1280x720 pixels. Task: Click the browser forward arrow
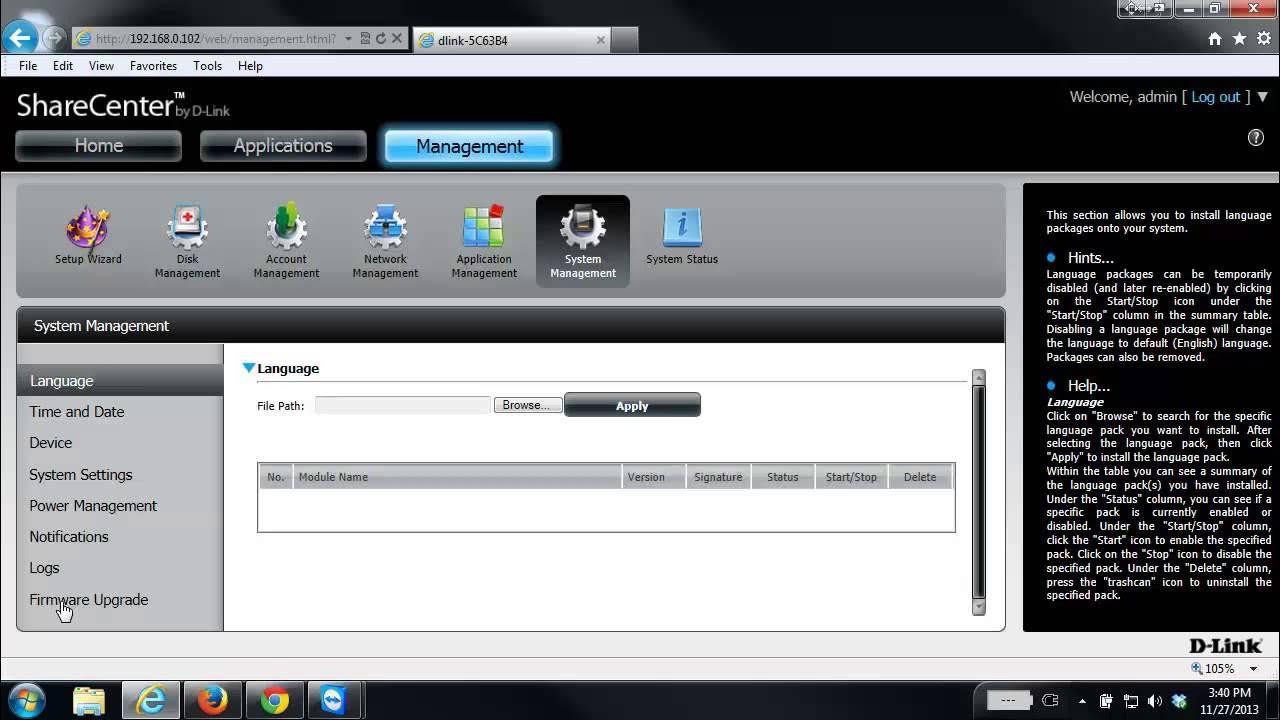pos(54,39)
